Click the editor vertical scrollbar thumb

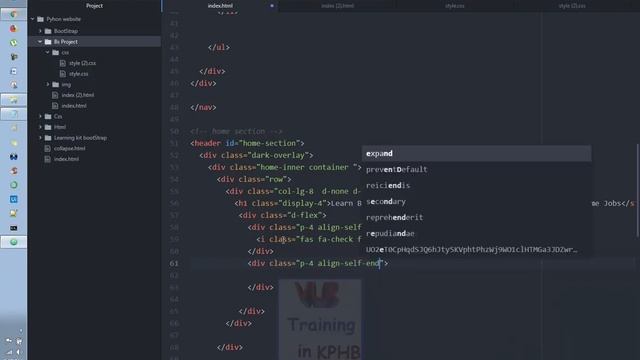click(638, 190)
